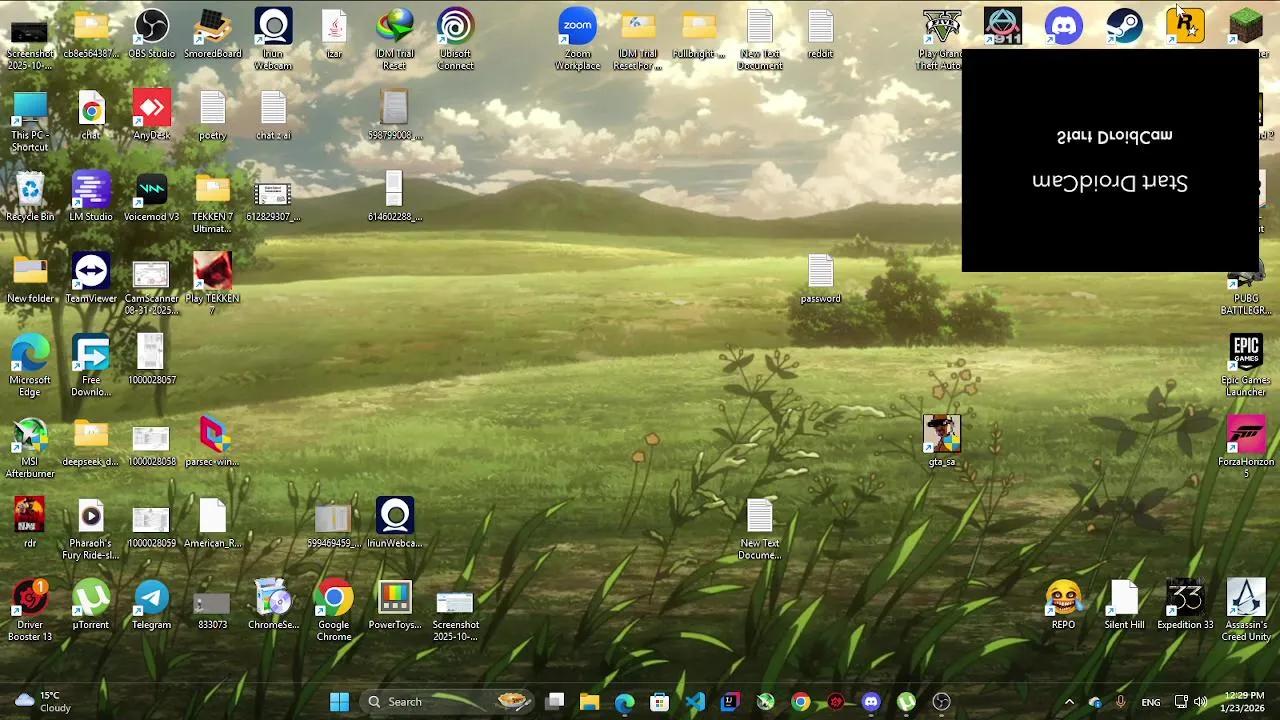Open File Explorer from the taskbar
1280x720 pixels.
(589, 702)
